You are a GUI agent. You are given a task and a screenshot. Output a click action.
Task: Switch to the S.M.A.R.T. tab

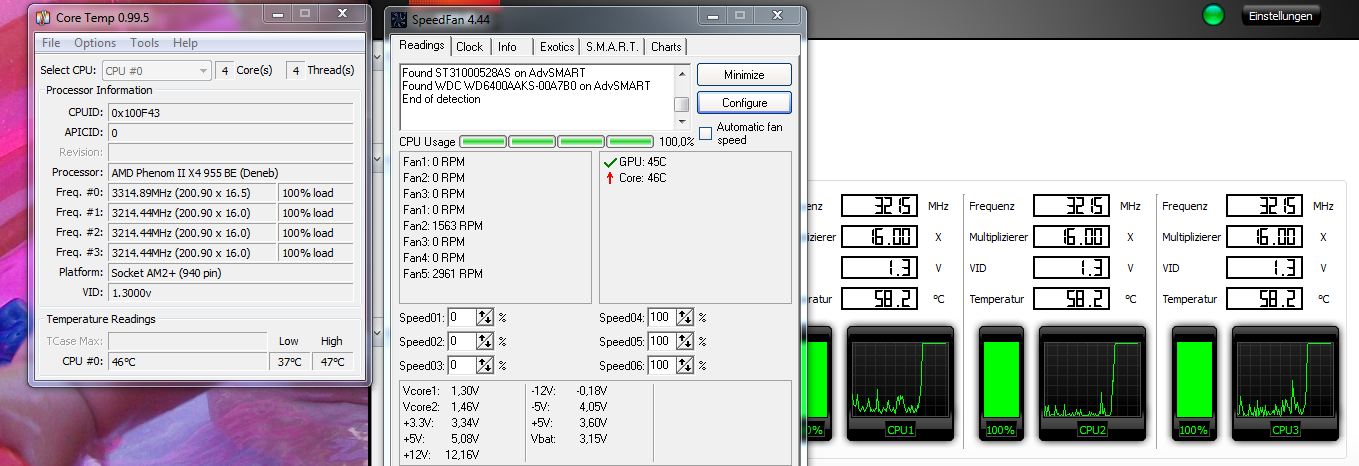(613, 46)
